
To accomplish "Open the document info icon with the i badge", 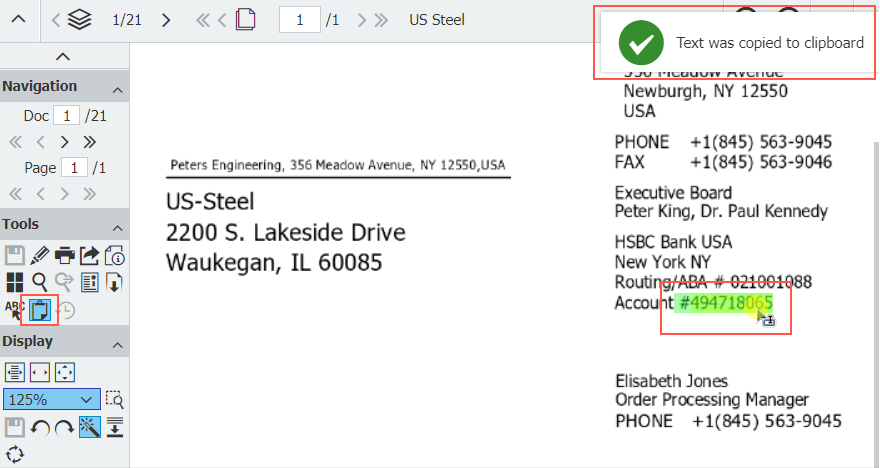I will (114, 255).
